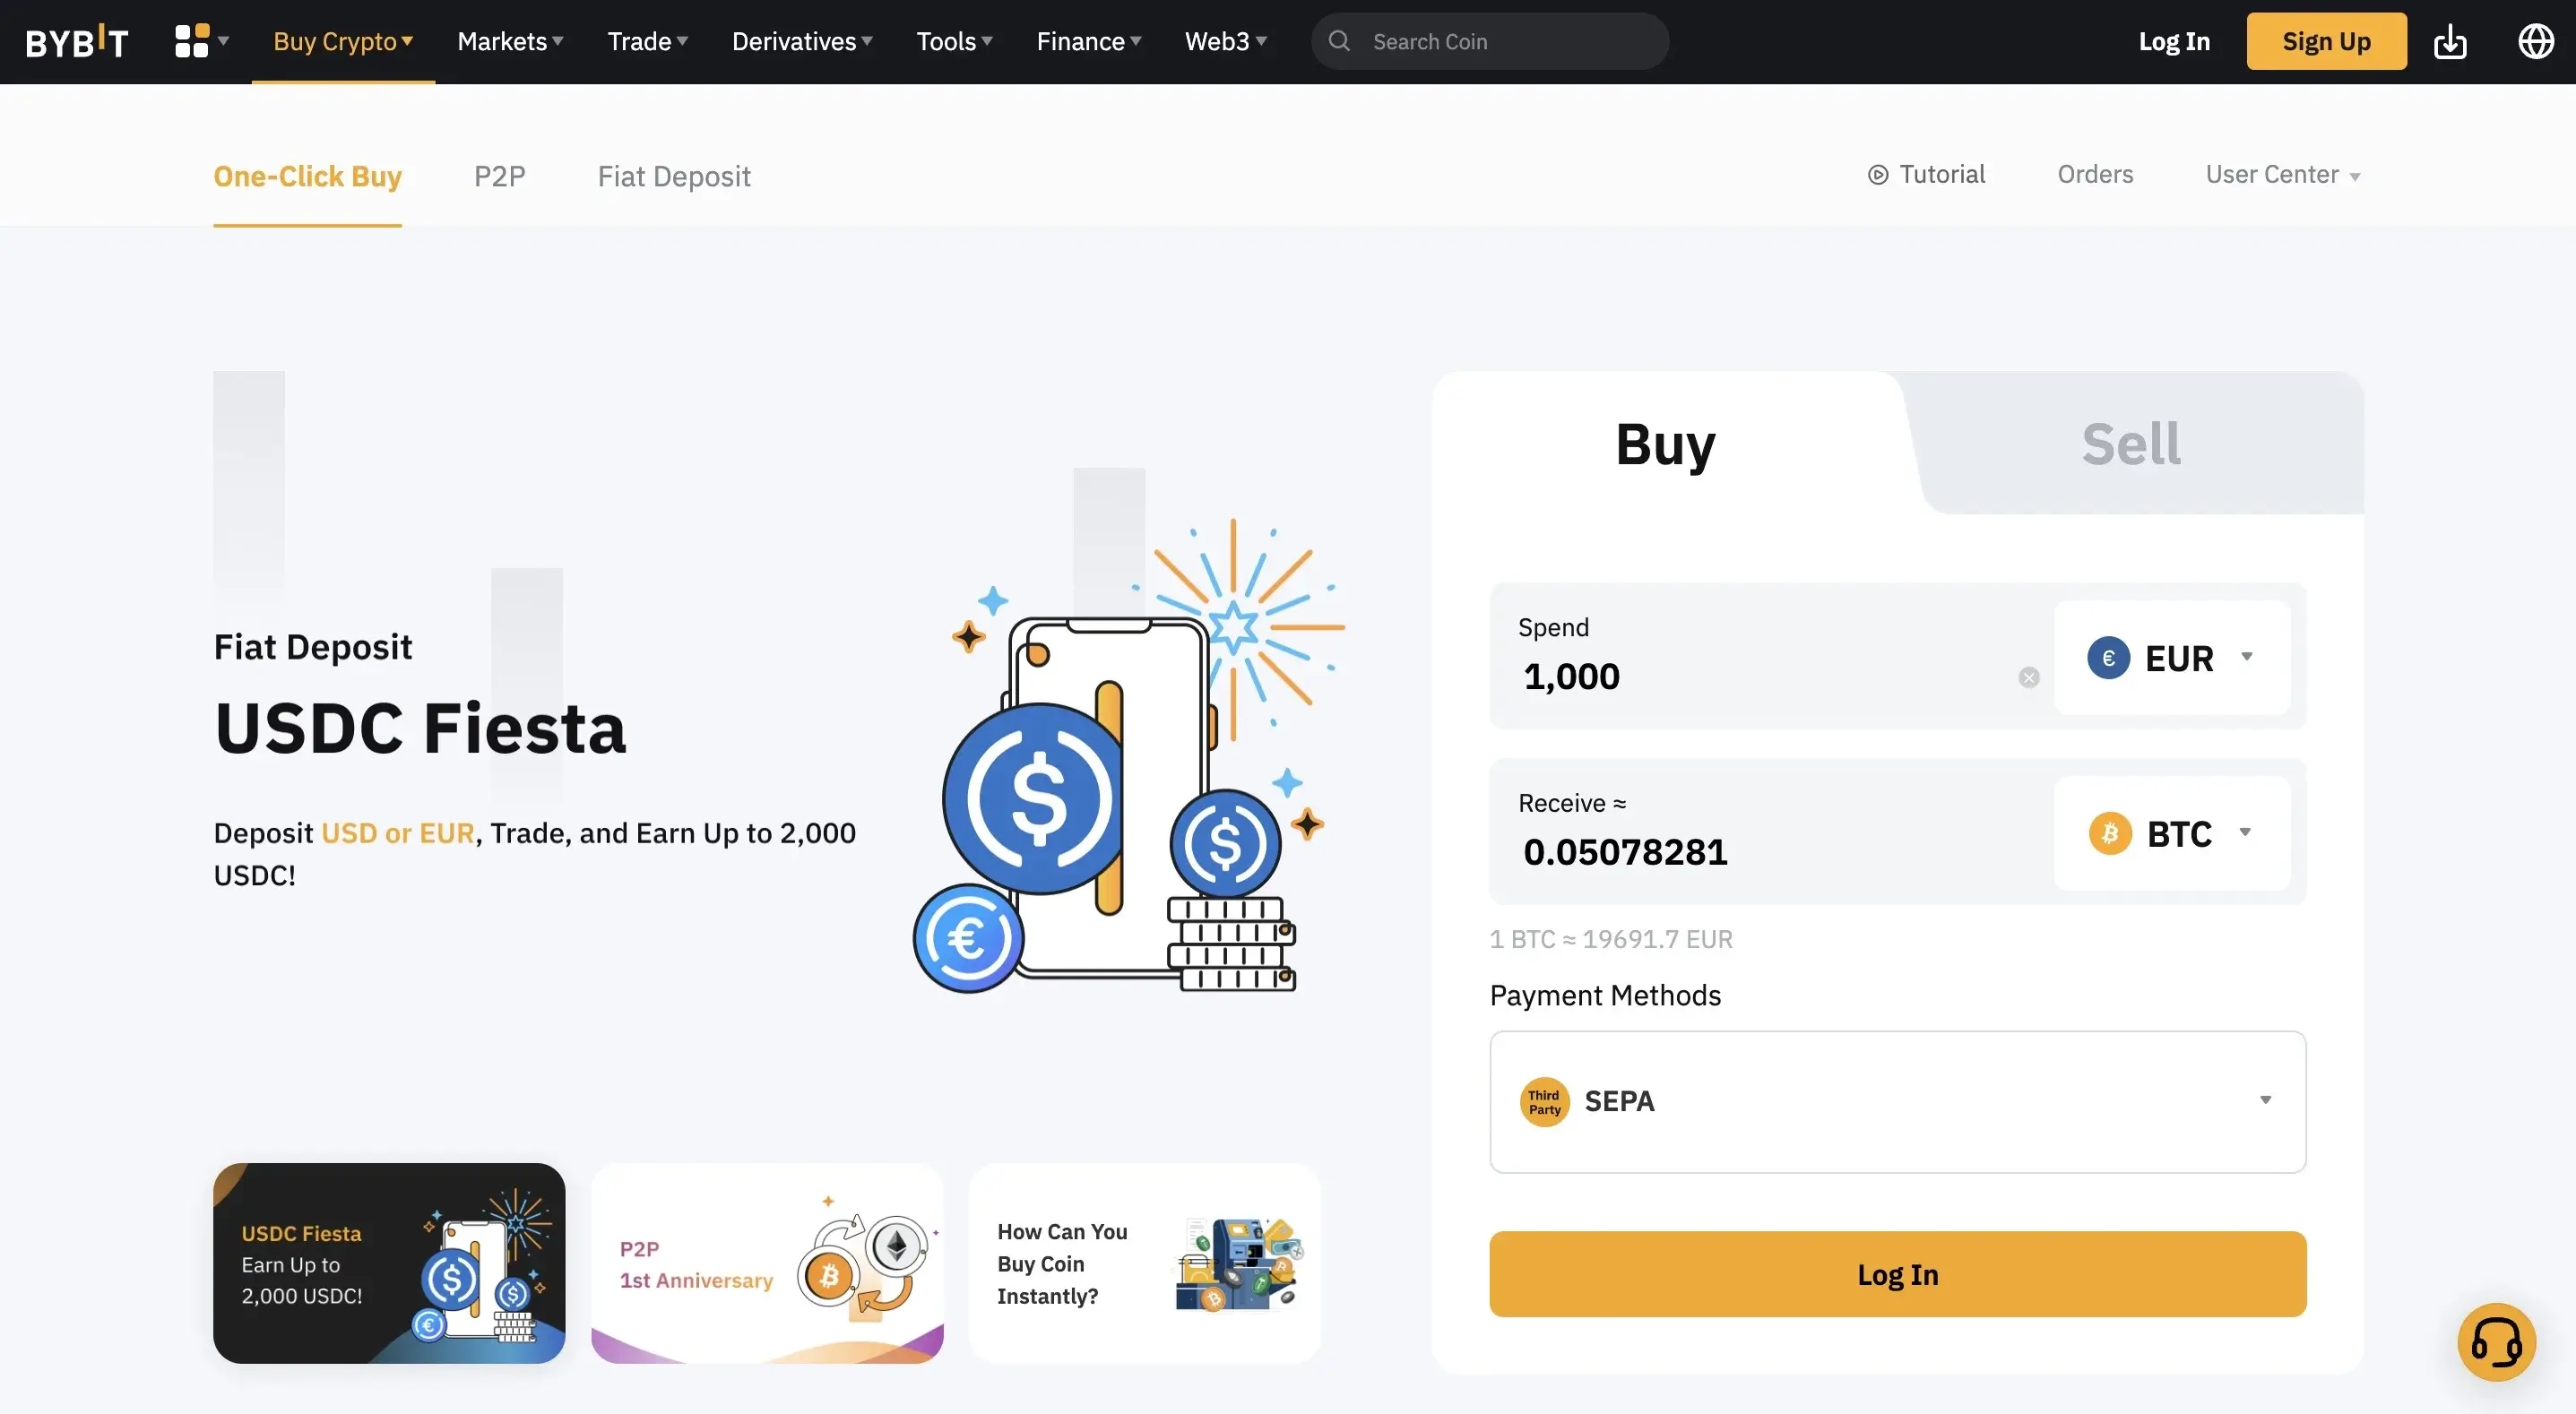Viewport: 2576px width, 1414px height.
Task: Expand the EUR currency selector arrow
Action: 2246,657
